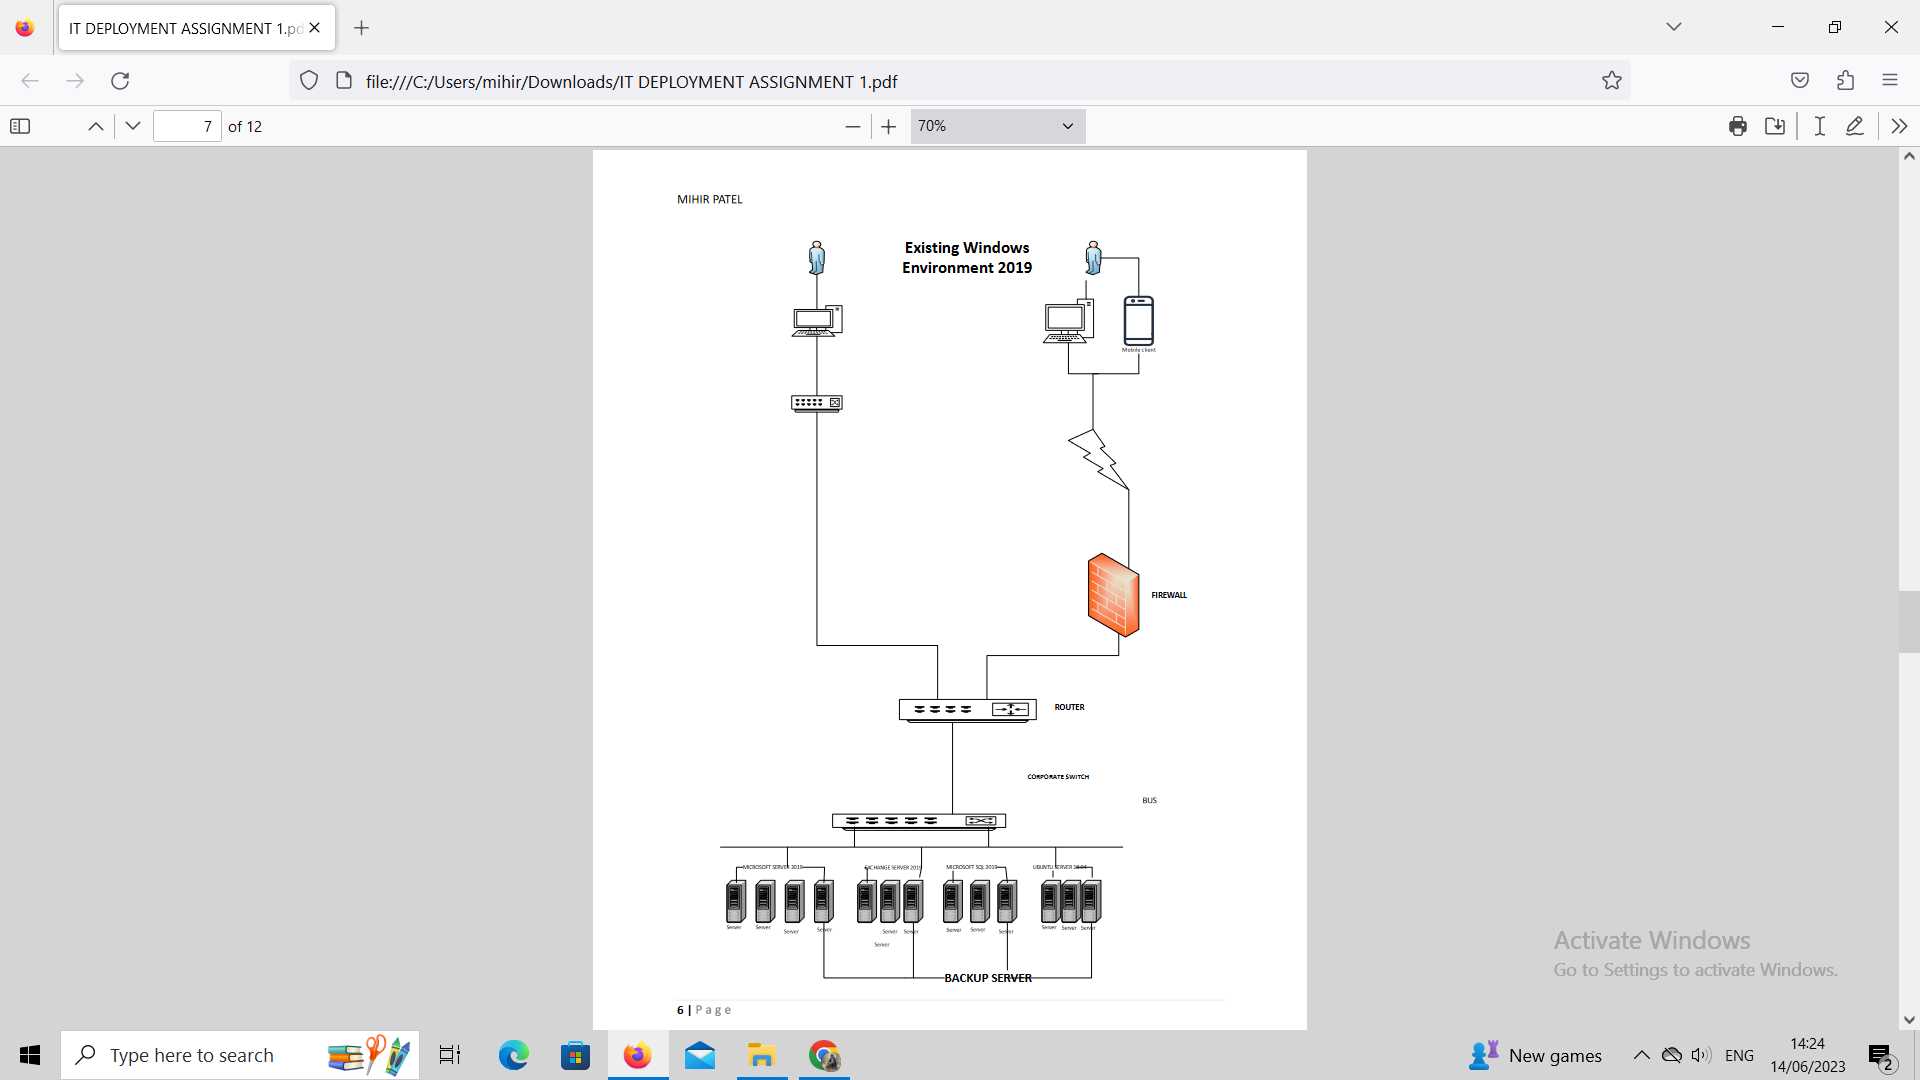Reload the current page
Image resolution: width=1920 pixels, height=1080 pixels.
click(x=120, y=81)
